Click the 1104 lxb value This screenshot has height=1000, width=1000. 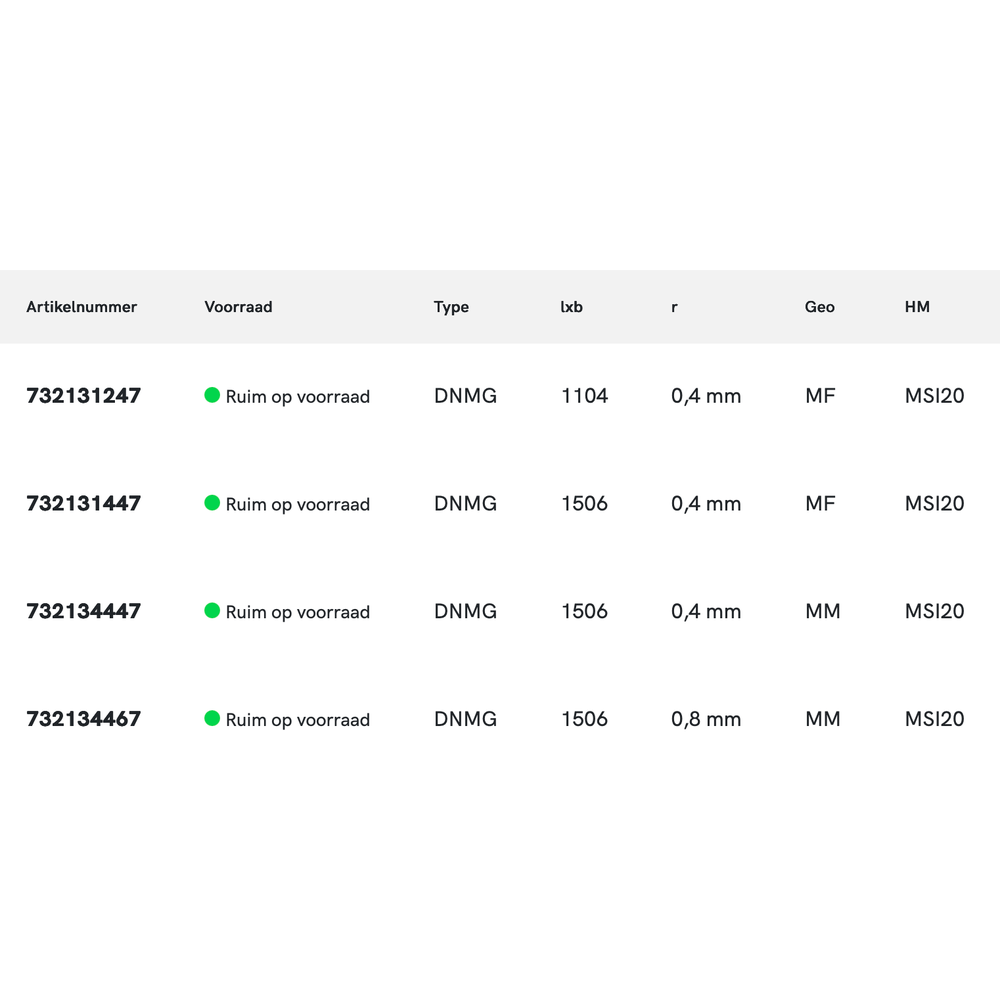(585, 396)
